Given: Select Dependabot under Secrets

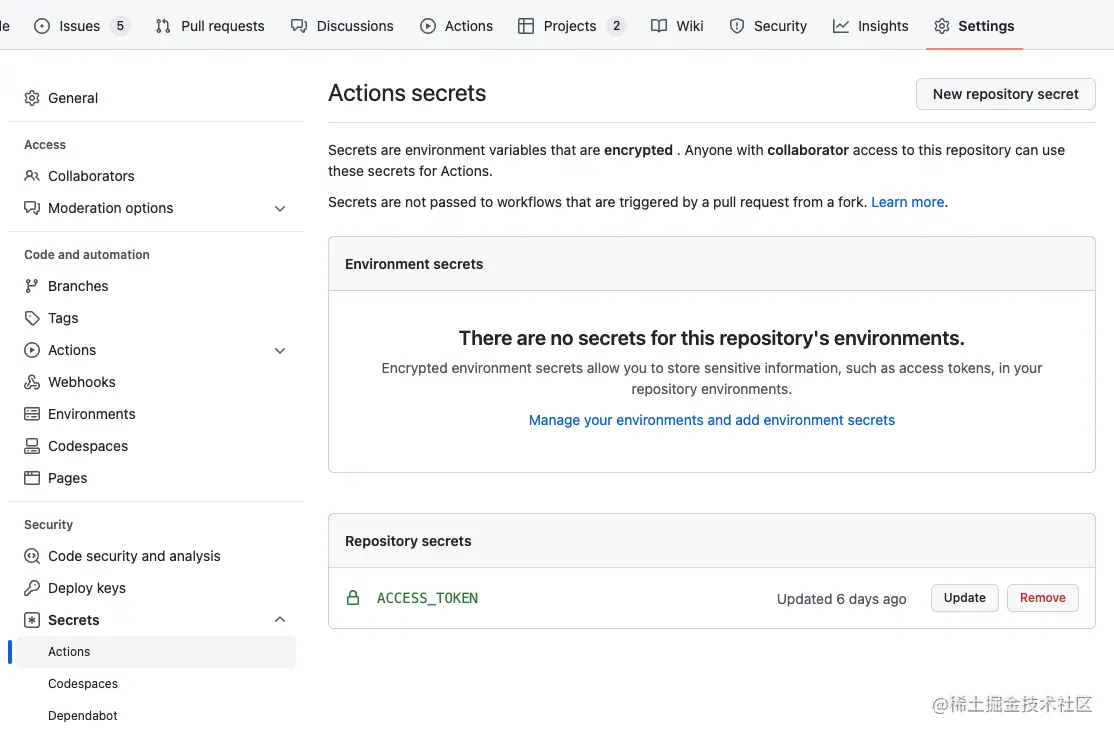Looking at the screenshot, I should pyautogui.click(x=83, y=716).
